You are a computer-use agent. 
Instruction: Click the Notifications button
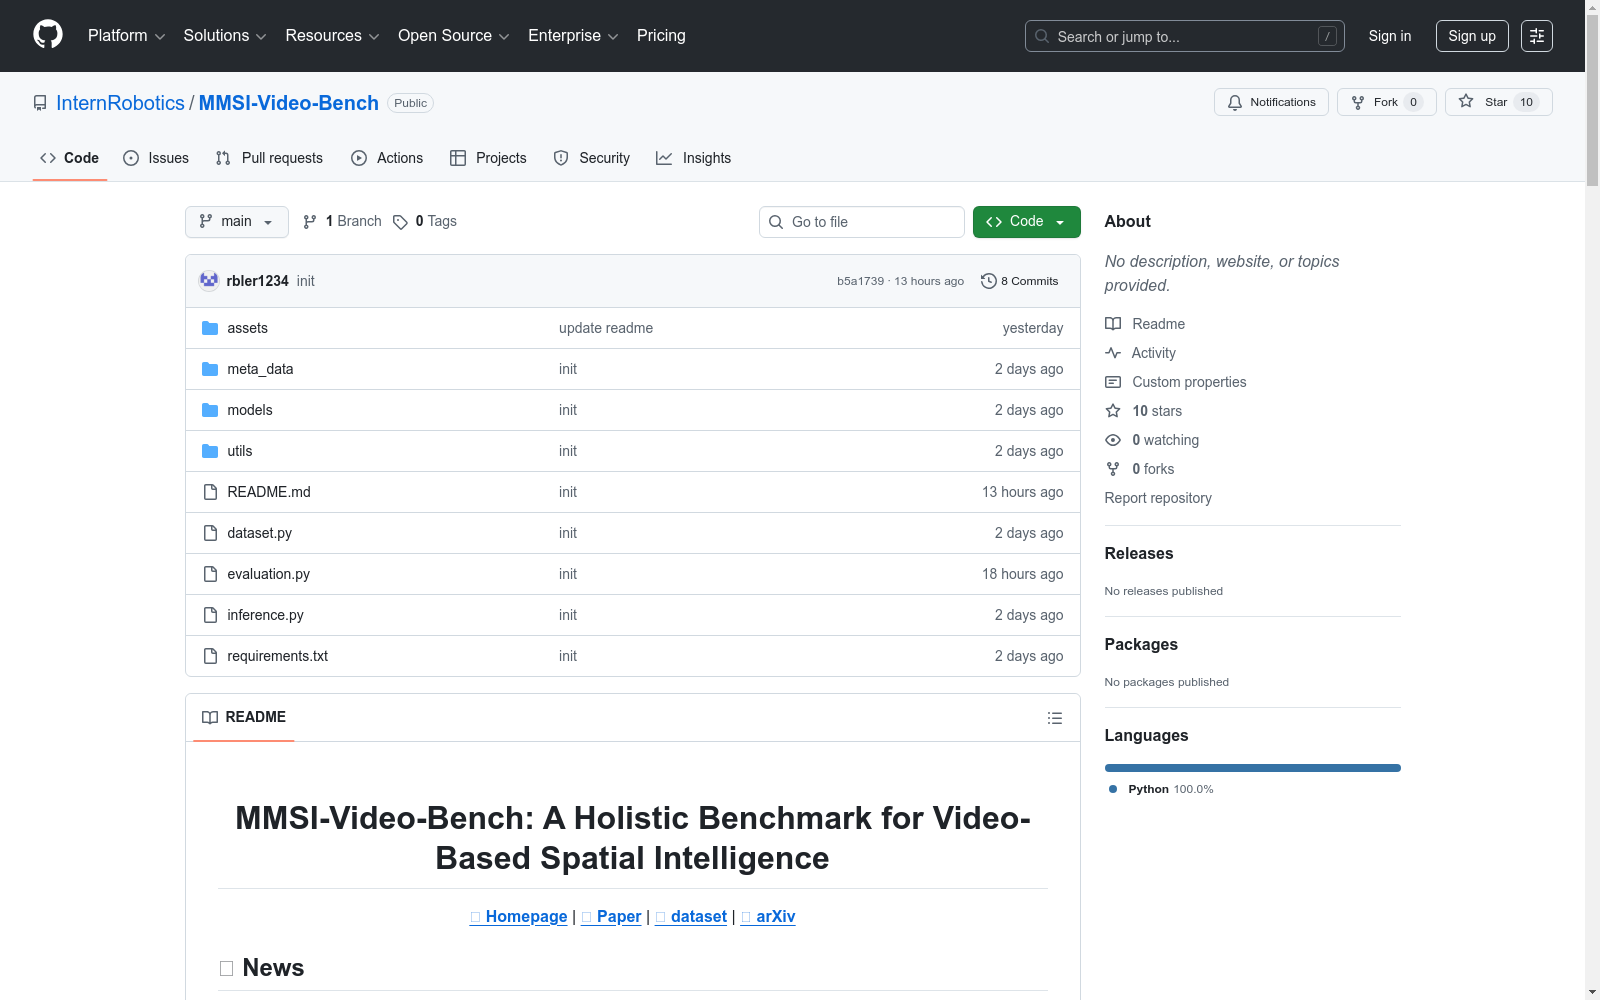[1271, 102]
